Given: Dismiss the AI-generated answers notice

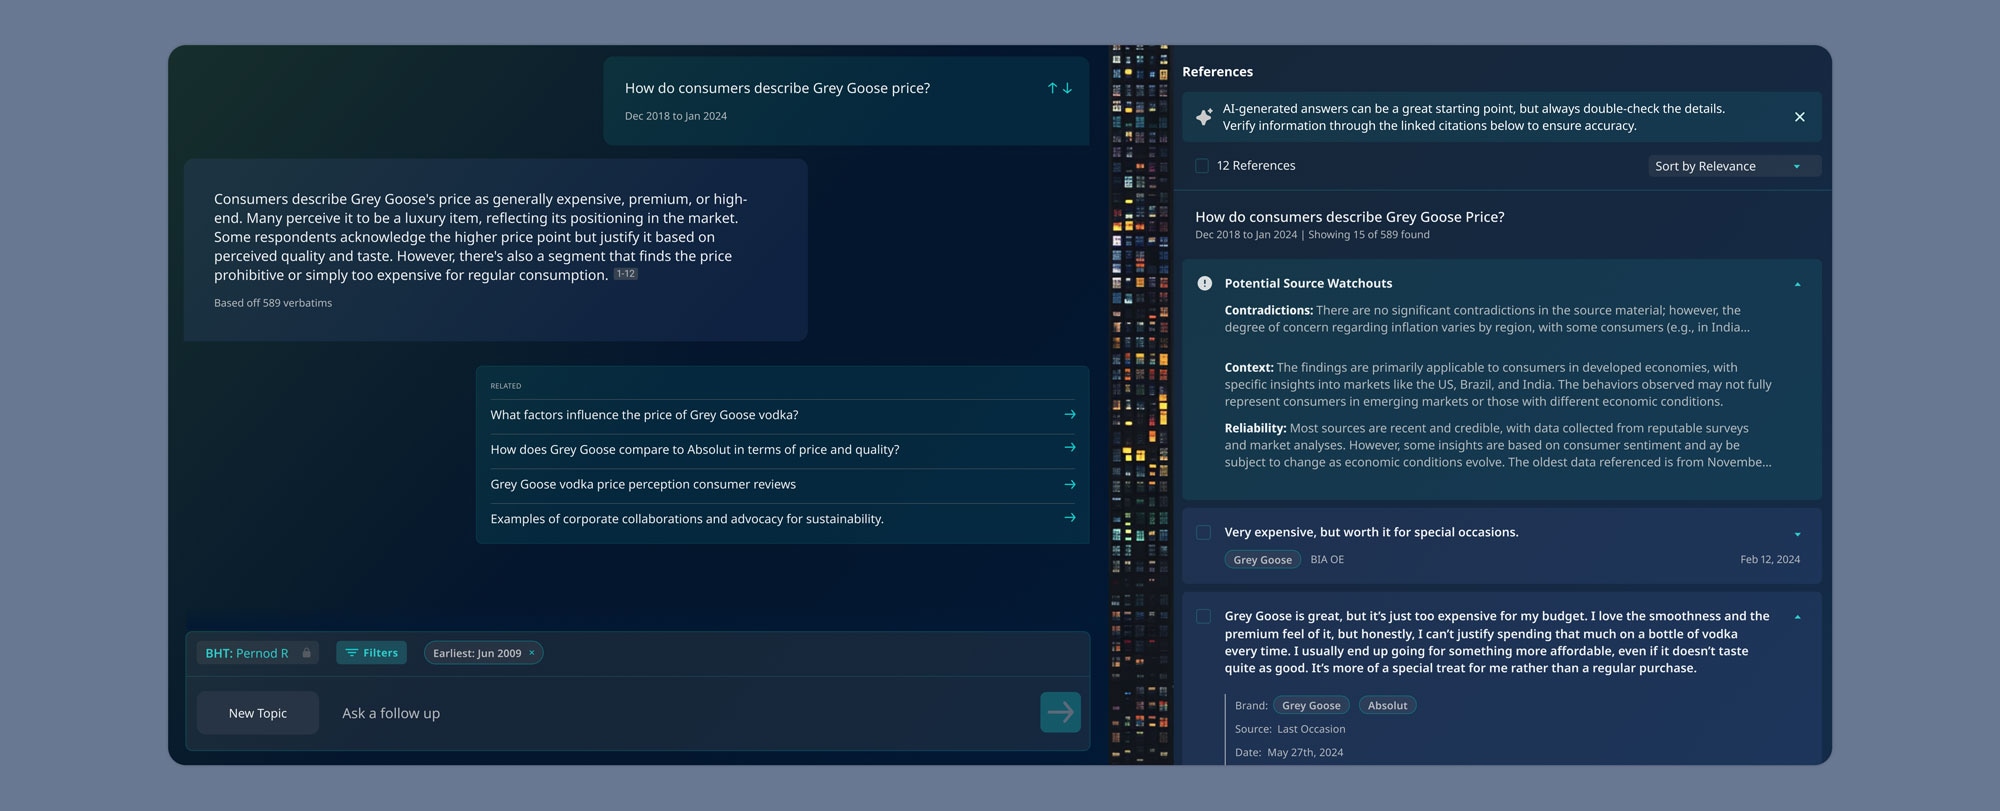Looking at the screenshot, I should point(1799,117).
